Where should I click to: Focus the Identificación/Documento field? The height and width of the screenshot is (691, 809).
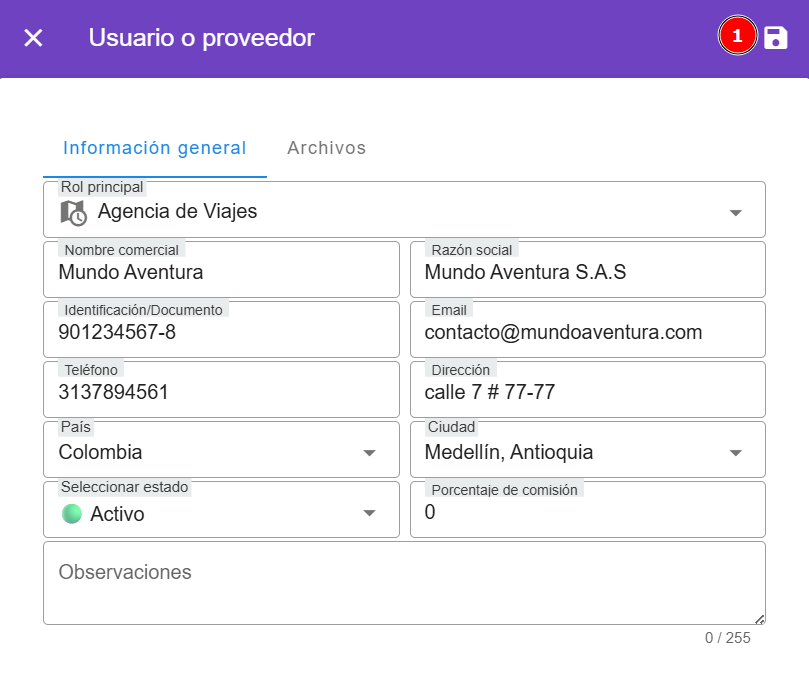(x=221, y=332)
